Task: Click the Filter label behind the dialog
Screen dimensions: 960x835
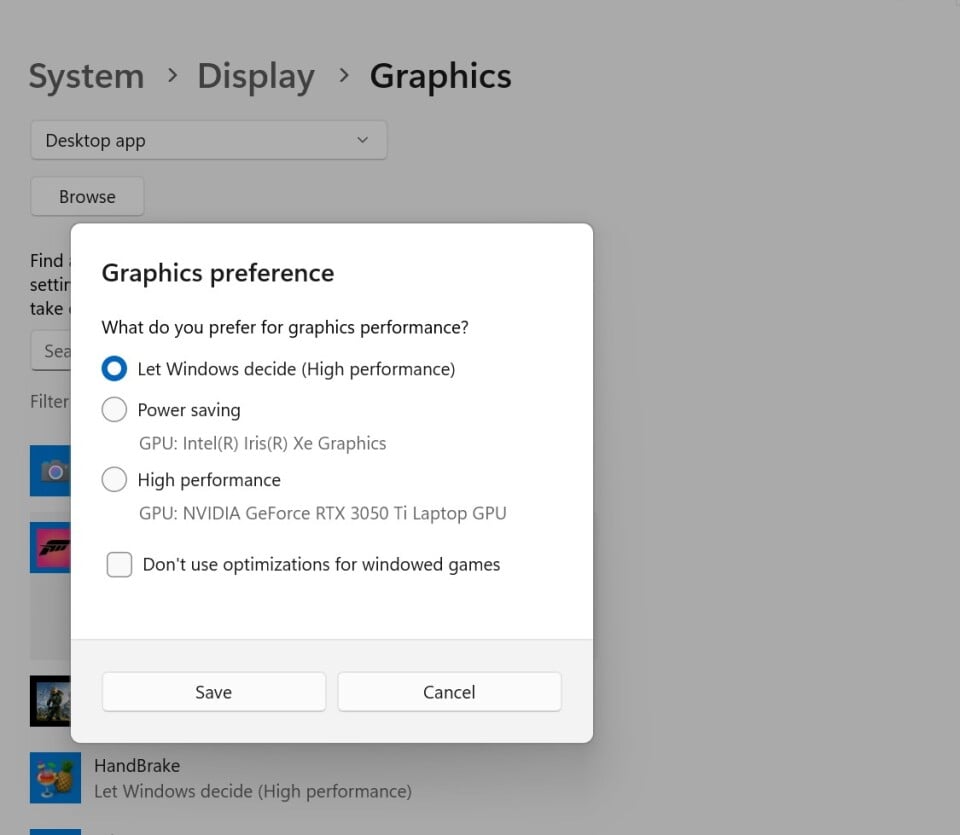Action: tap(50, 402)
